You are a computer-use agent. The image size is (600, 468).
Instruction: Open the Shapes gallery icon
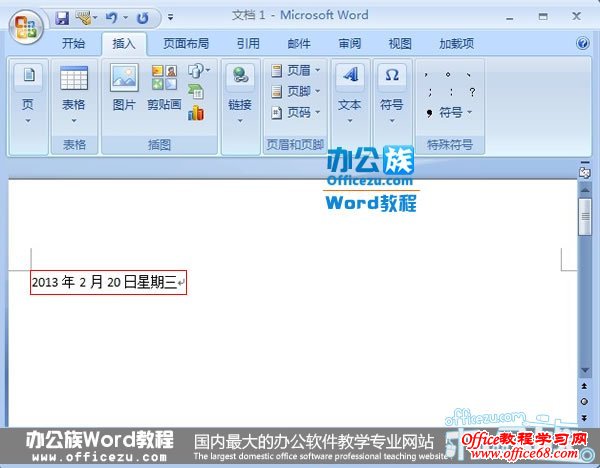tap(198, 70)
